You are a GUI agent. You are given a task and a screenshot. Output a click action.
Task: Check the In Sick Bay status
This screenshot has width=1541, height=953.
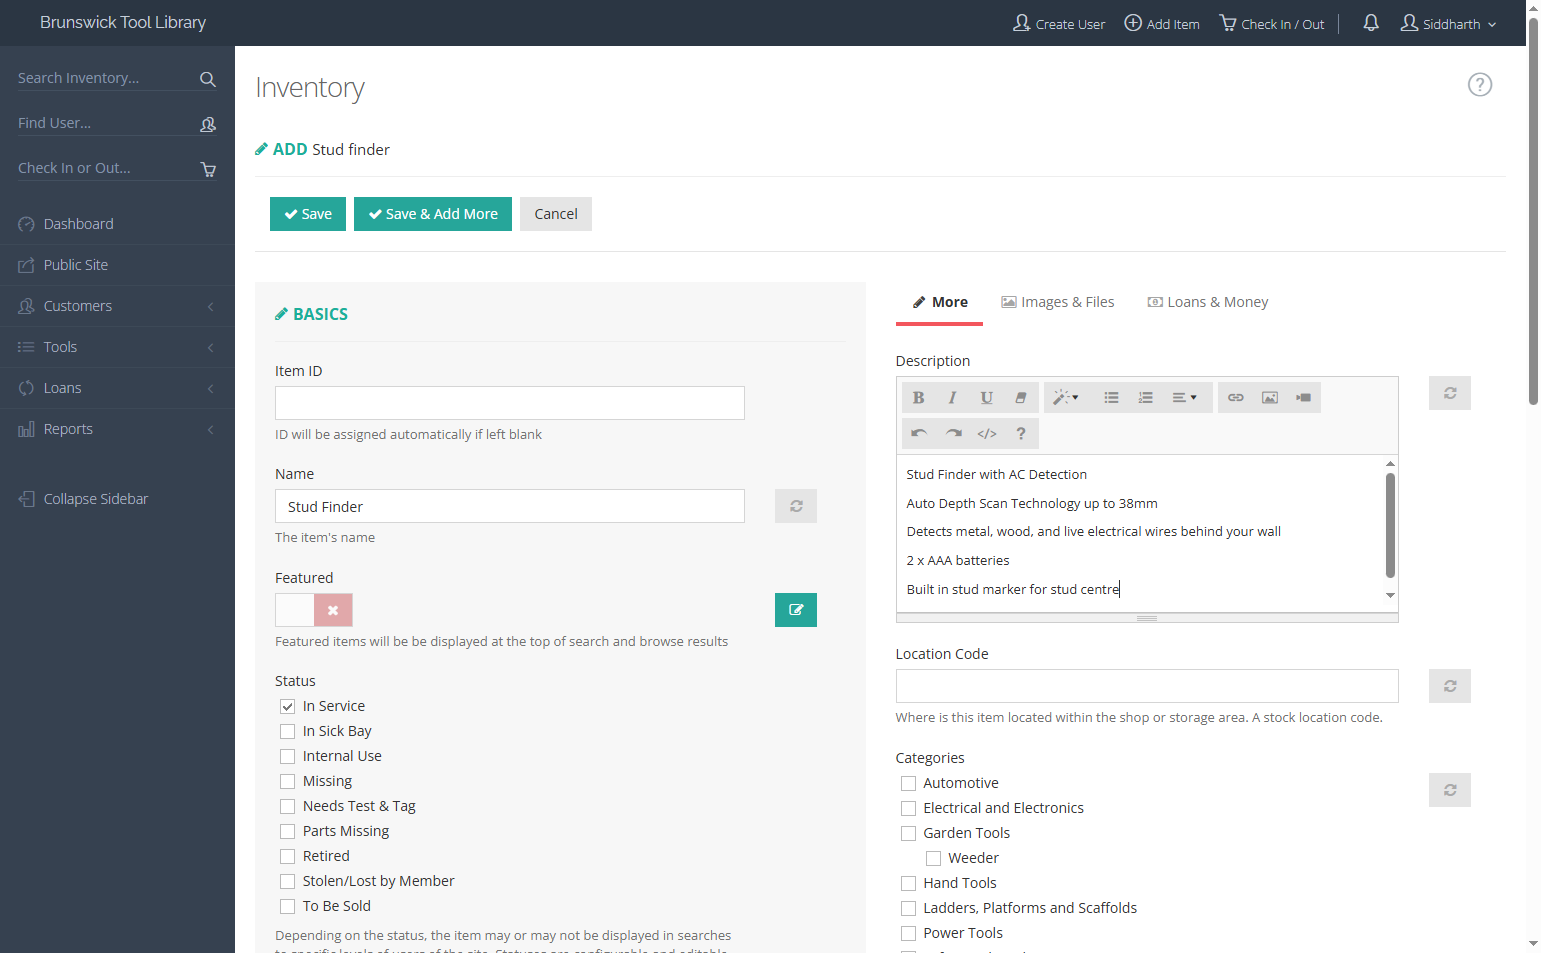point(288,731)
